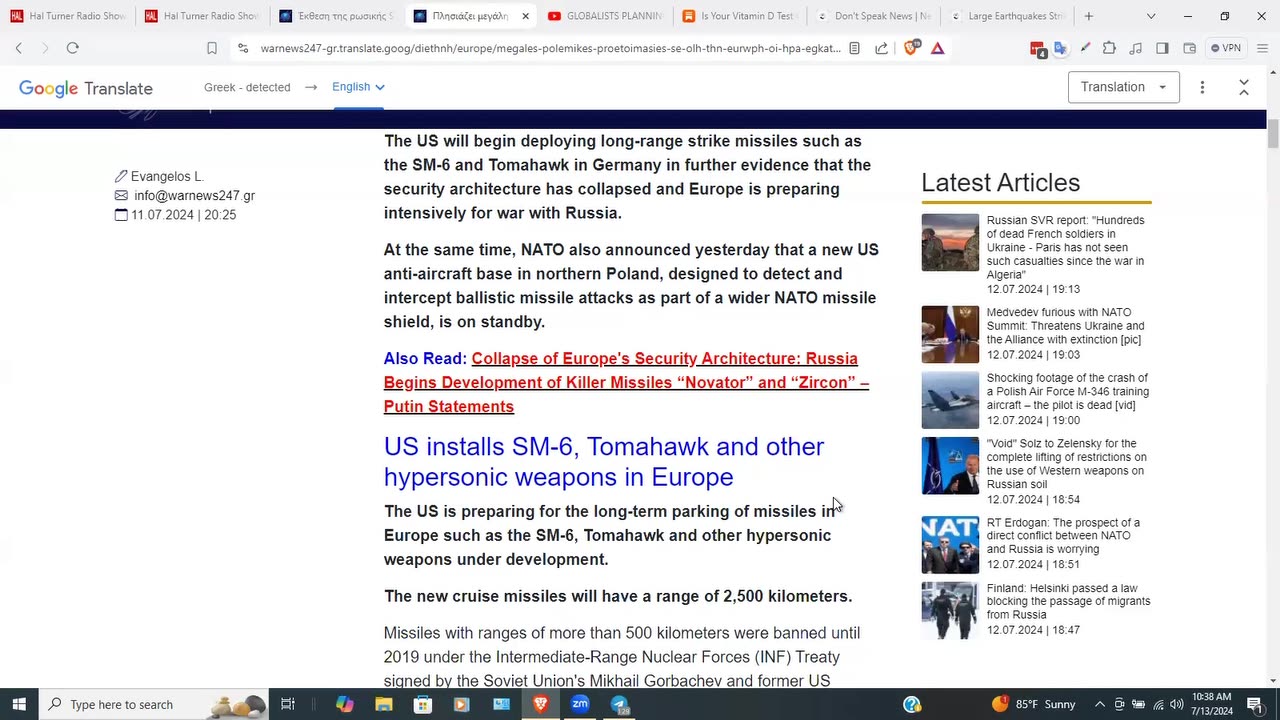Expand the tab search chevron

coord(1151,16)
